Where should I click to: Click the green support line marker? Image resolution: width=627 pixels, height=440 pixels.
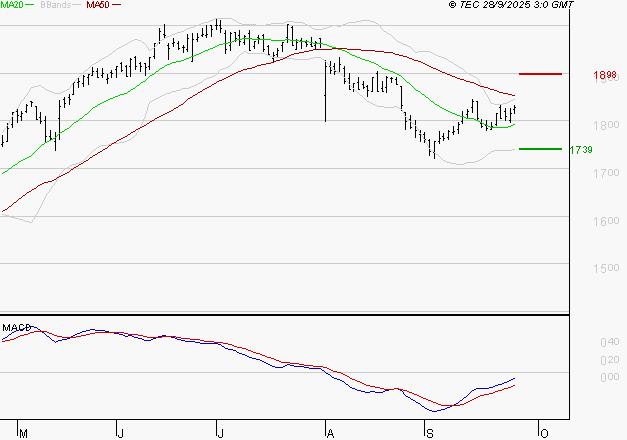click(x=540, y=149)
